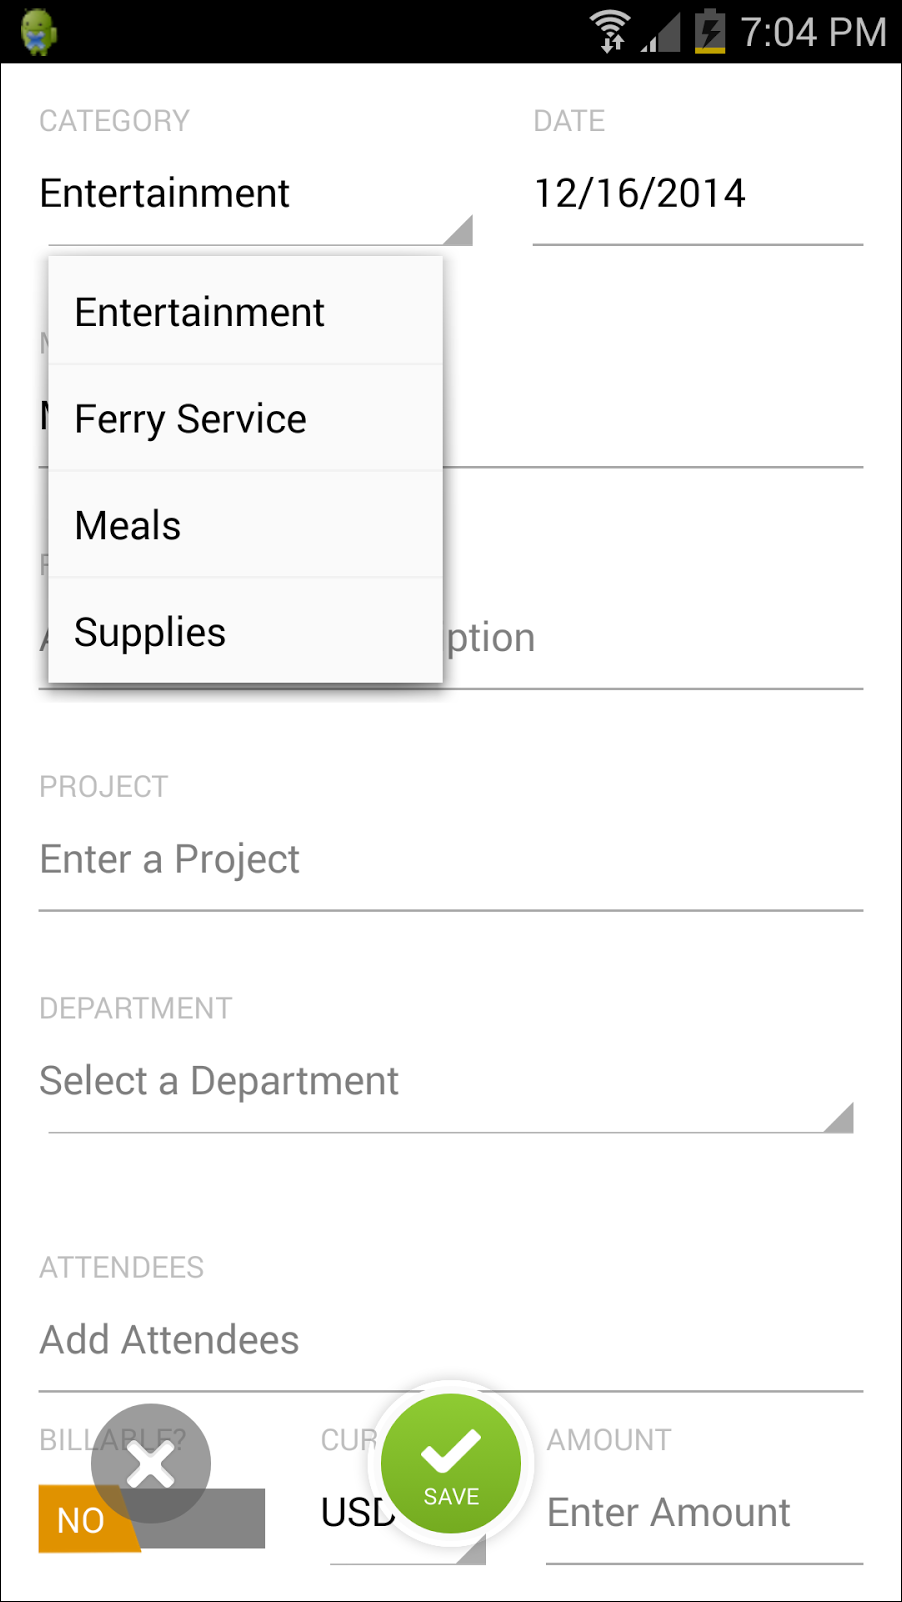Screen dimensions: 902x1602
Task: Choose Ferry Service from the category list
Action: coord(246,419)
